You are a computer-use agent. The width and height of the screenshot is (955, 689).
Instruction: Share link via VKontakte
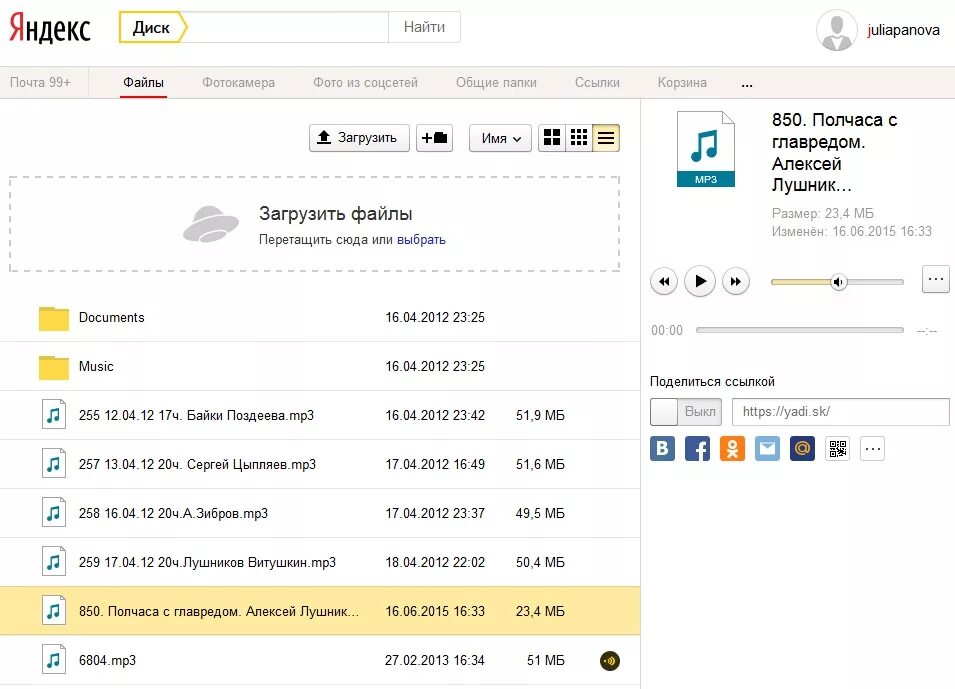[x=663, y=449]
